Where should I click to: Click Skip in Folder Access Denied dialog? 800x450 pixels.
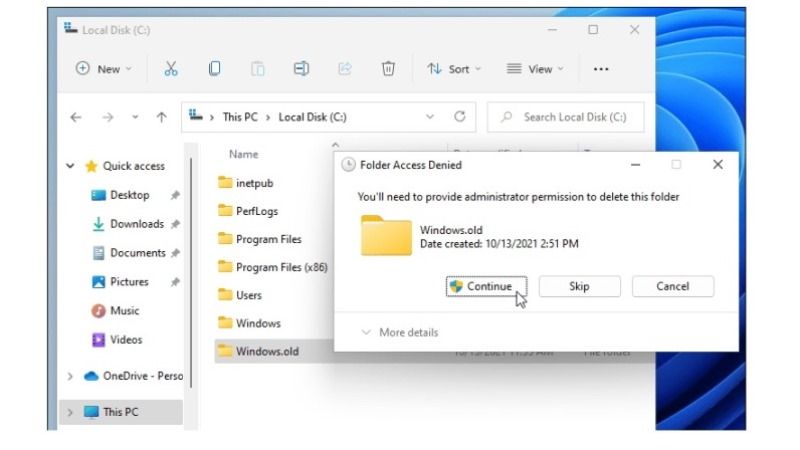(580, 286)
